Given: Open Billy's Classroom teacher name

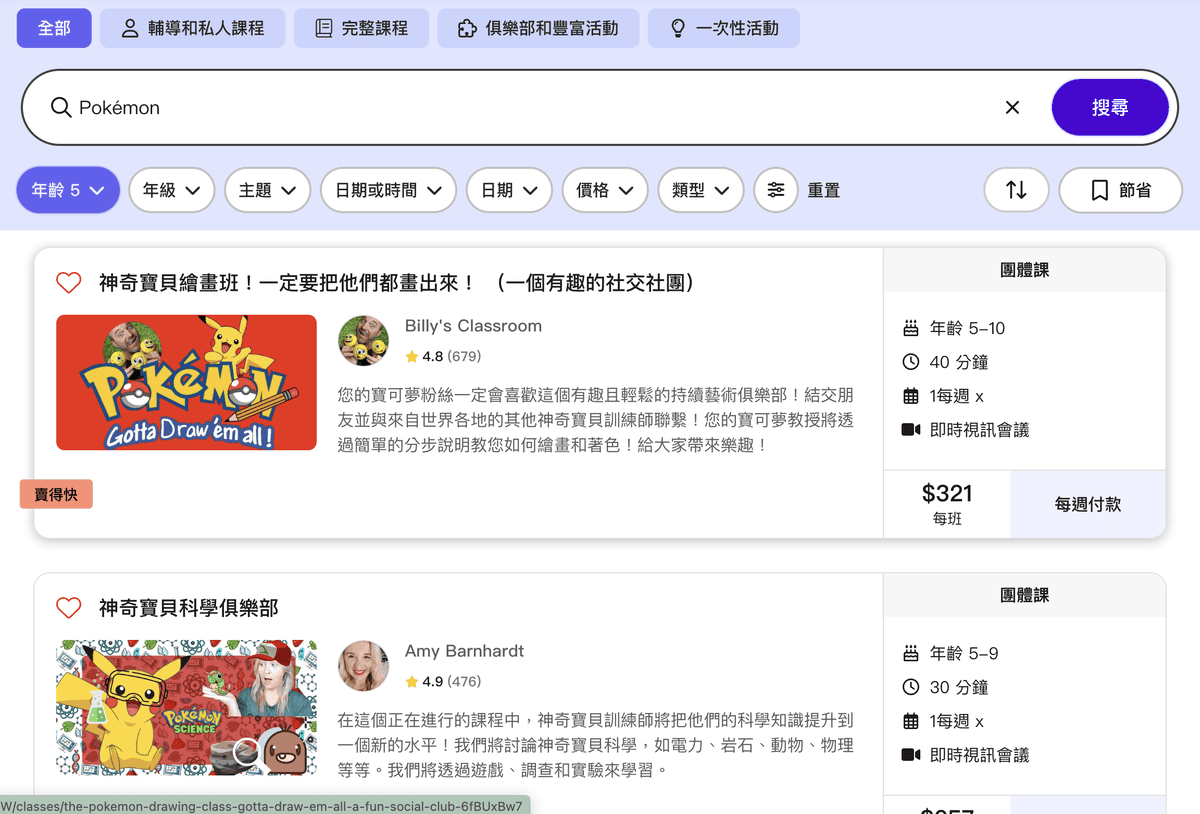Looking at the screenshot, I should pyautogui.click(x=473, y=326).
